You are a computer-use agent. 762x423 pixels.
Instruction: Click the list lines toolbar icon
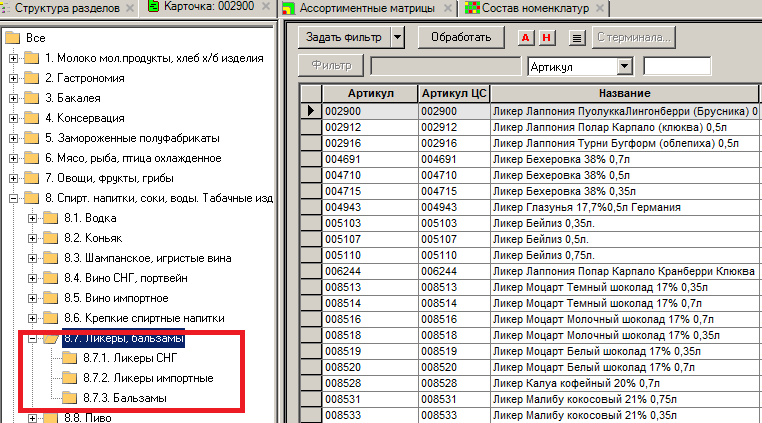(x=577, y=38)
